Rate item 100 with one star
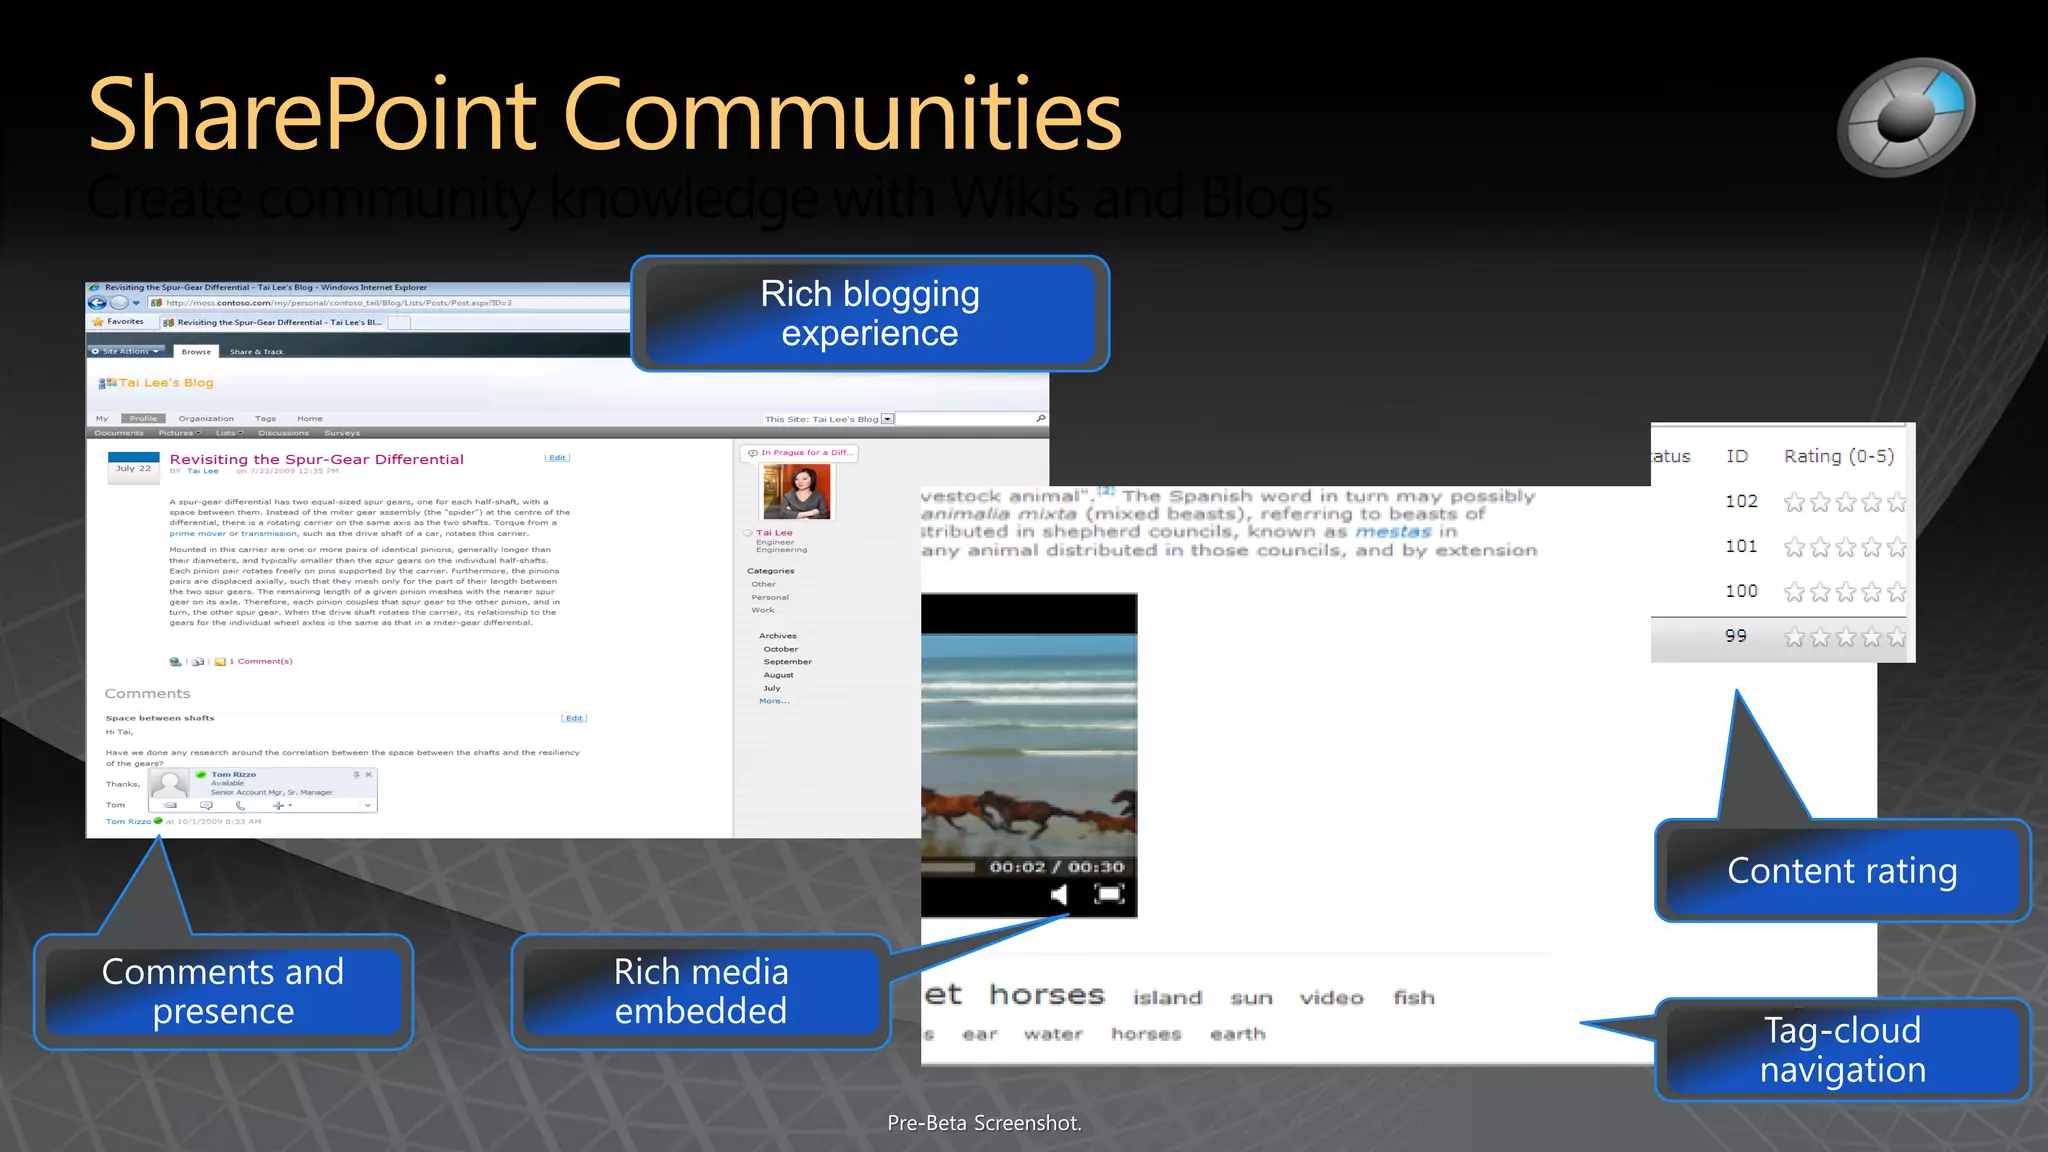 point(1794,592)
